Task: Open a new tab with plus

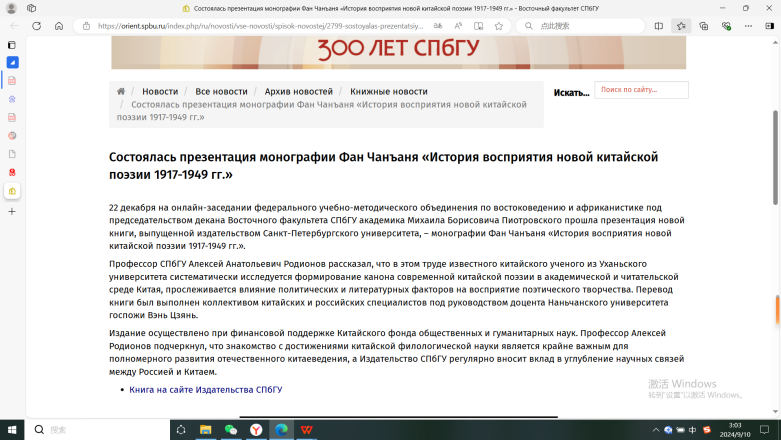Action: pos(12,211)
